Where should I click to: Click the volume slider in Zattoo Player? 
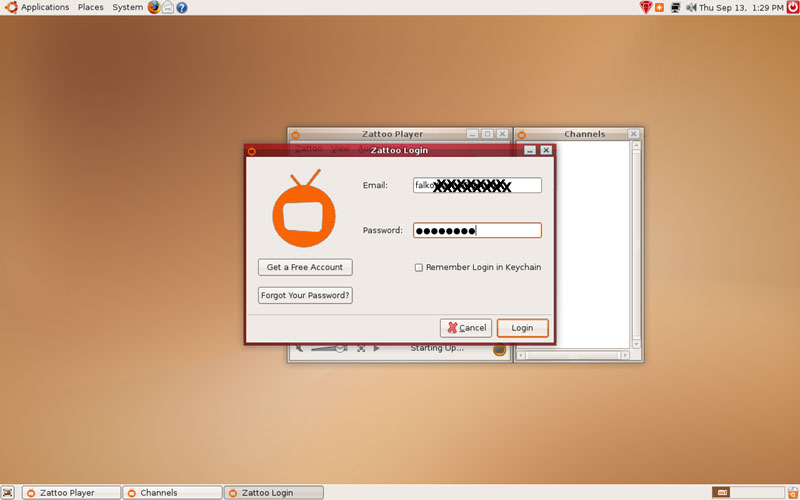(330, 348)
